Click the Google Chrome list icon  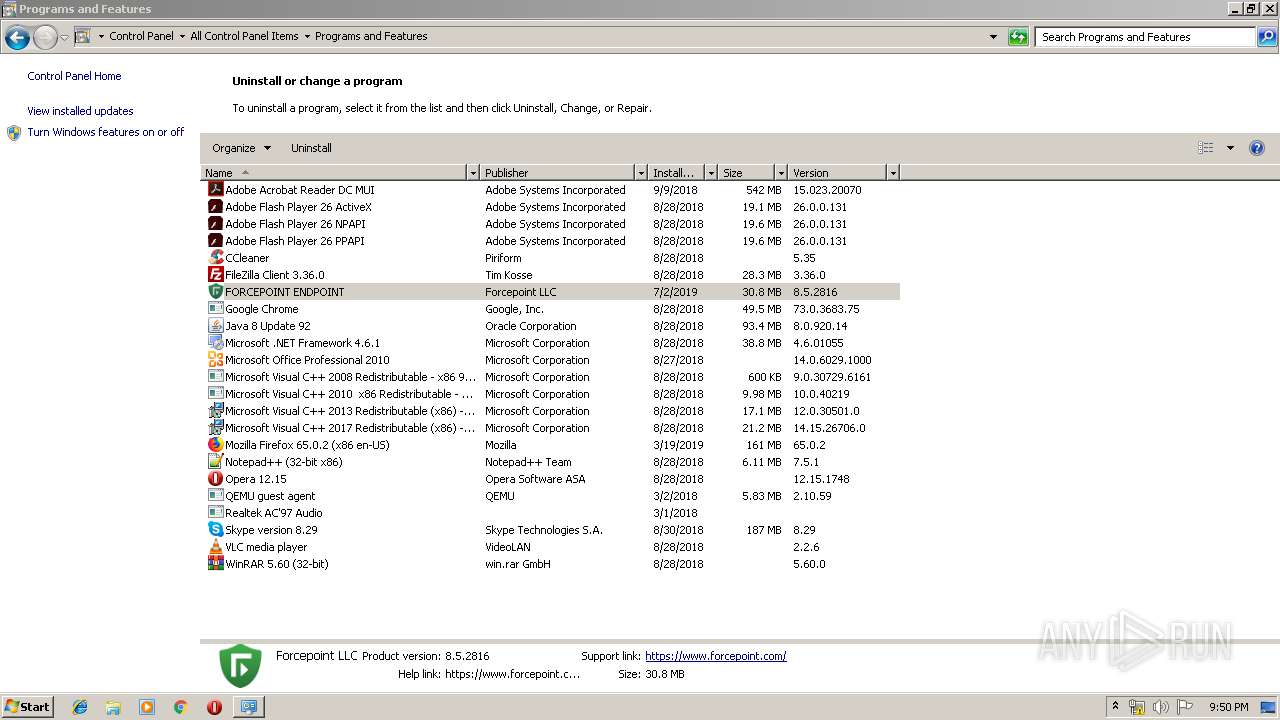[215, 308]
